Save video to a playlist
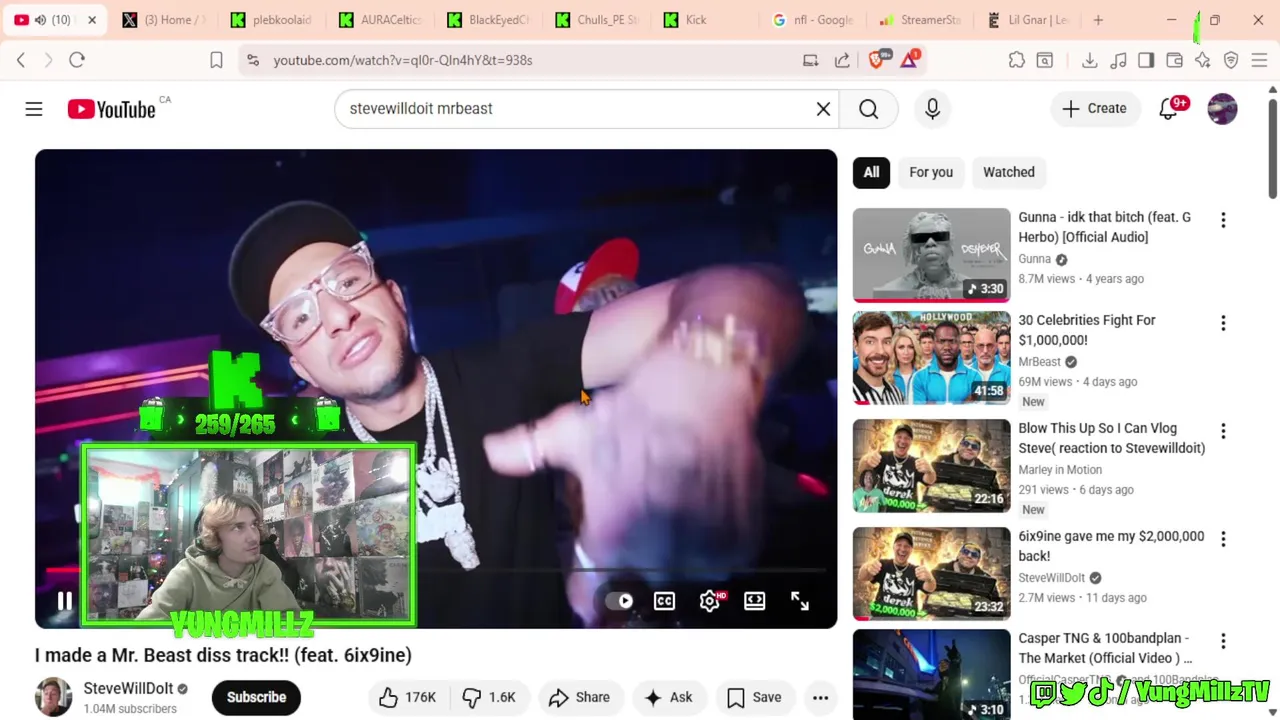 tap(754, 697)
